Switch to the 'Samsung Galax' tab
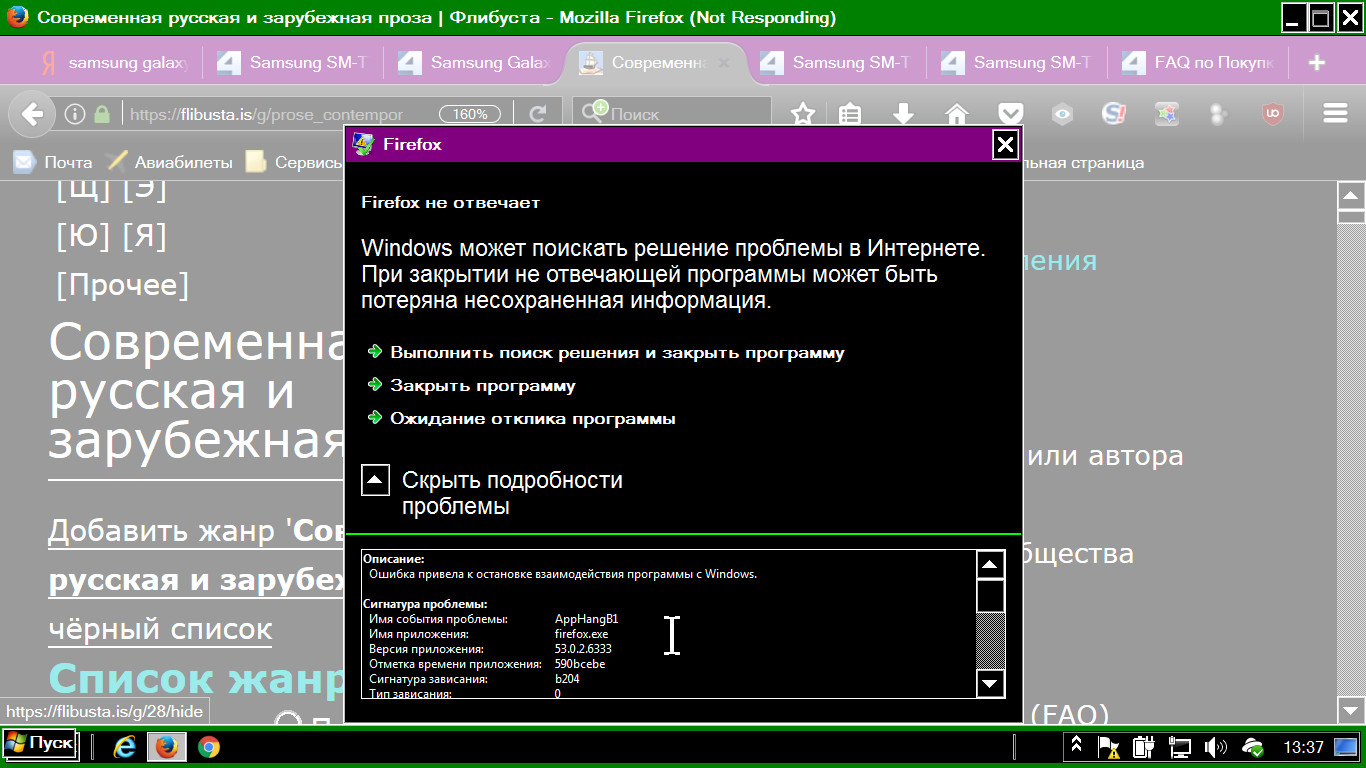 [x=475, y=63]
